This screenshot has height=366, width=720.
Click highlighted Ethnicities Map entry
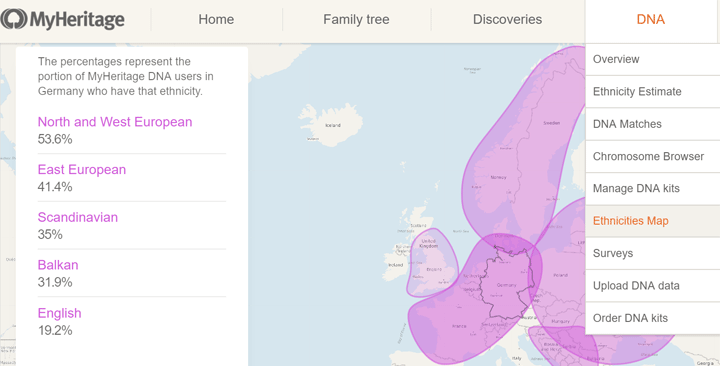pyautogui.click(x=652, y=221)
